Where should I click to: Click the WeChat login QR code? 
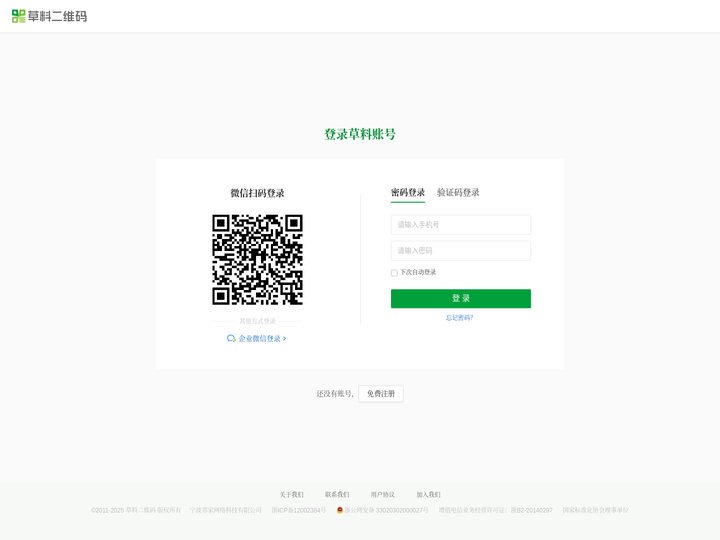click(x=257, y=259)
